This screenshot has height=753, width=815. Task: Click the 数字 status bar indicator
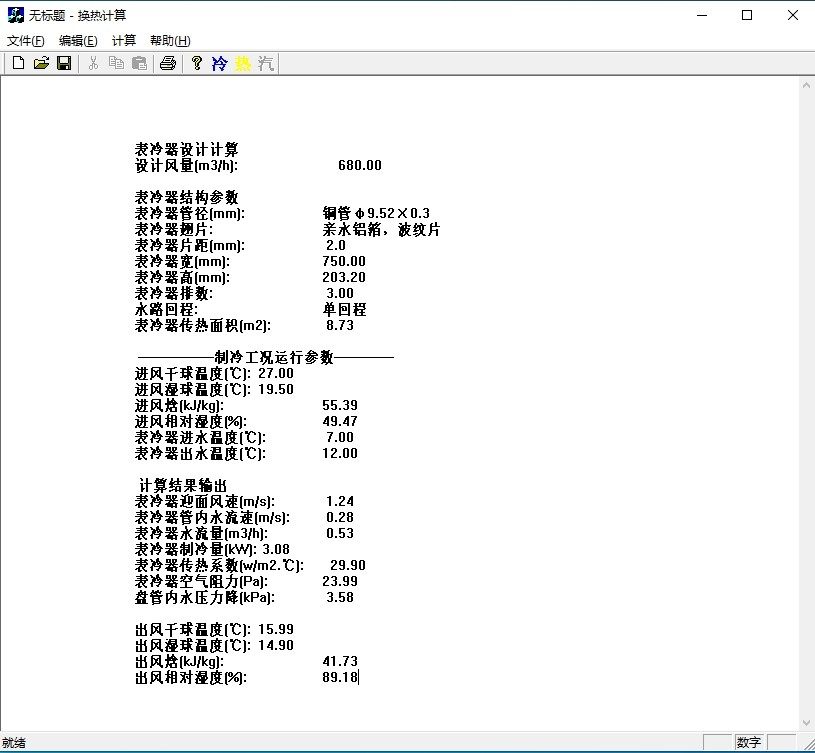[748, 743]
